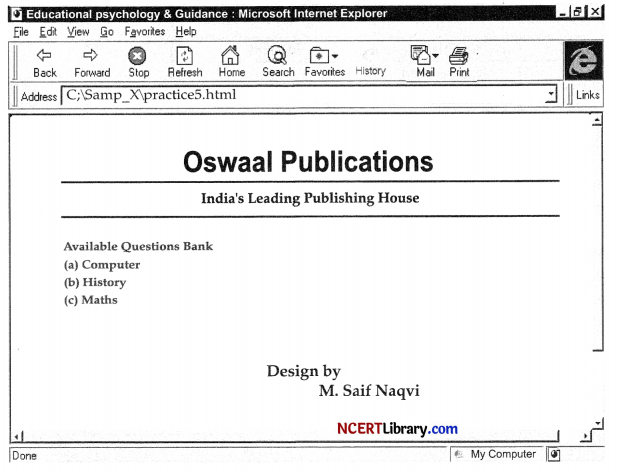626x471 pixels.
Task: Open the Go menu
Action: tap(107, 32)
